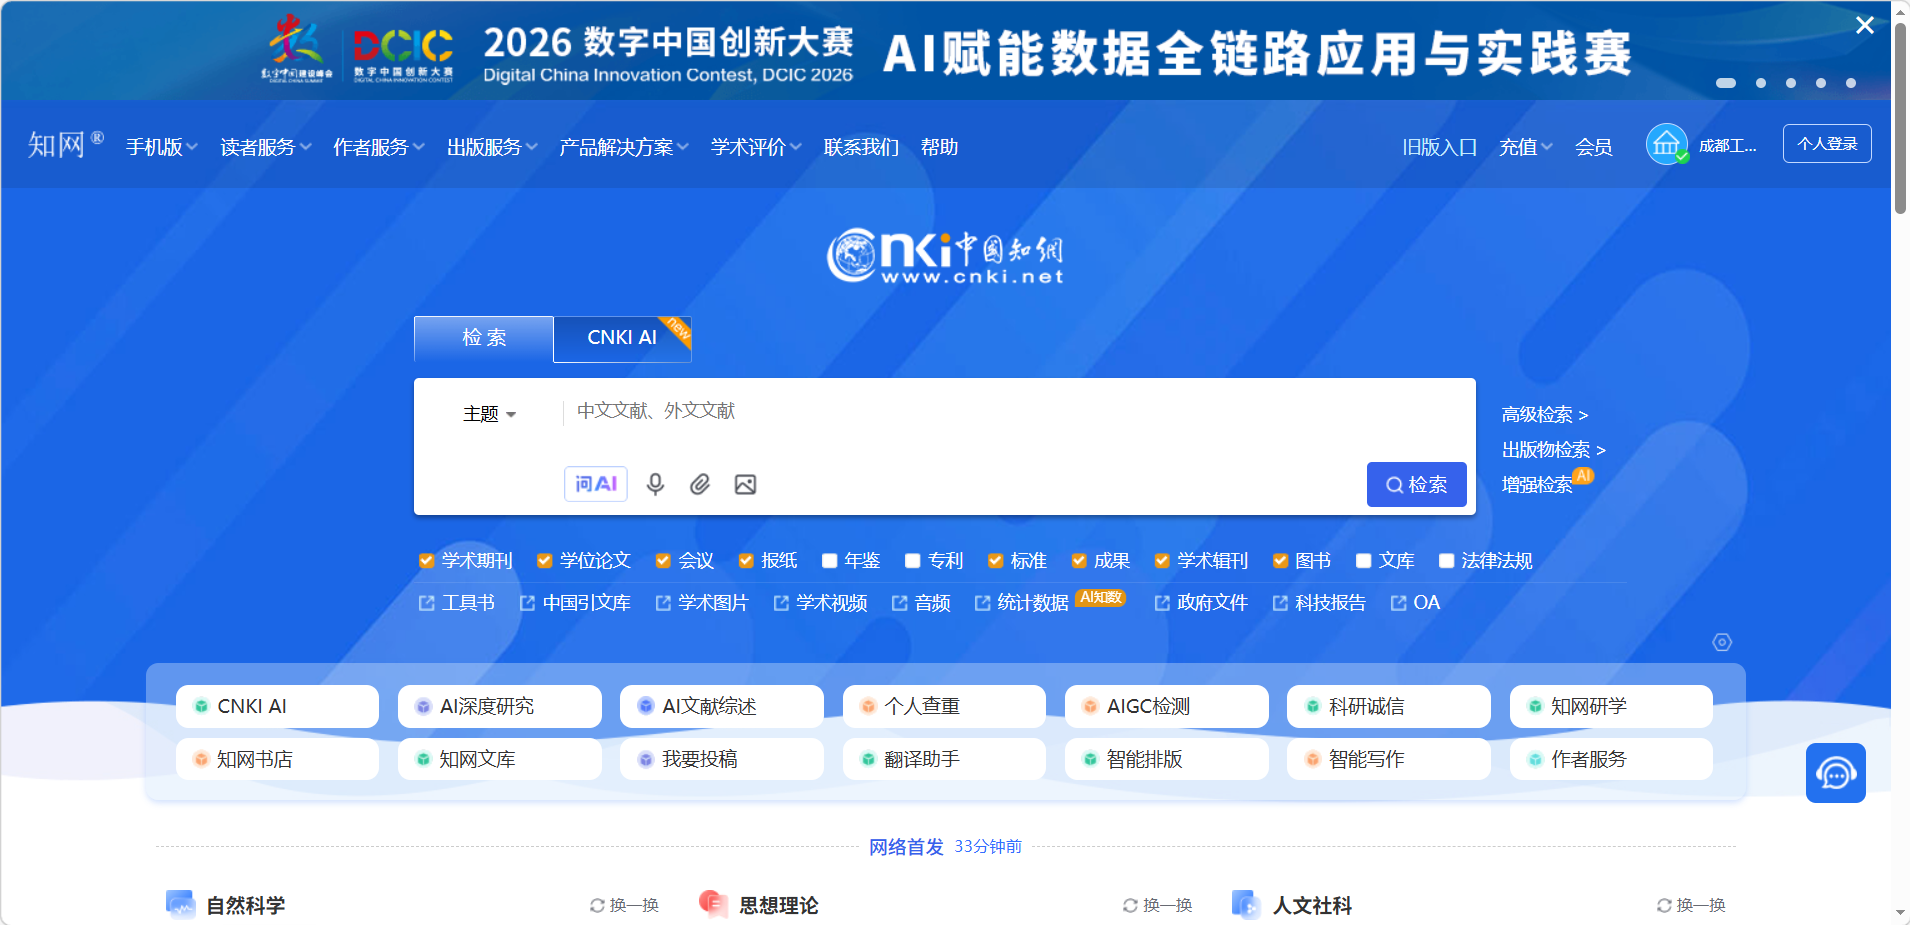Open 旧版入口 link
1910x925 pixels.
1439,147
